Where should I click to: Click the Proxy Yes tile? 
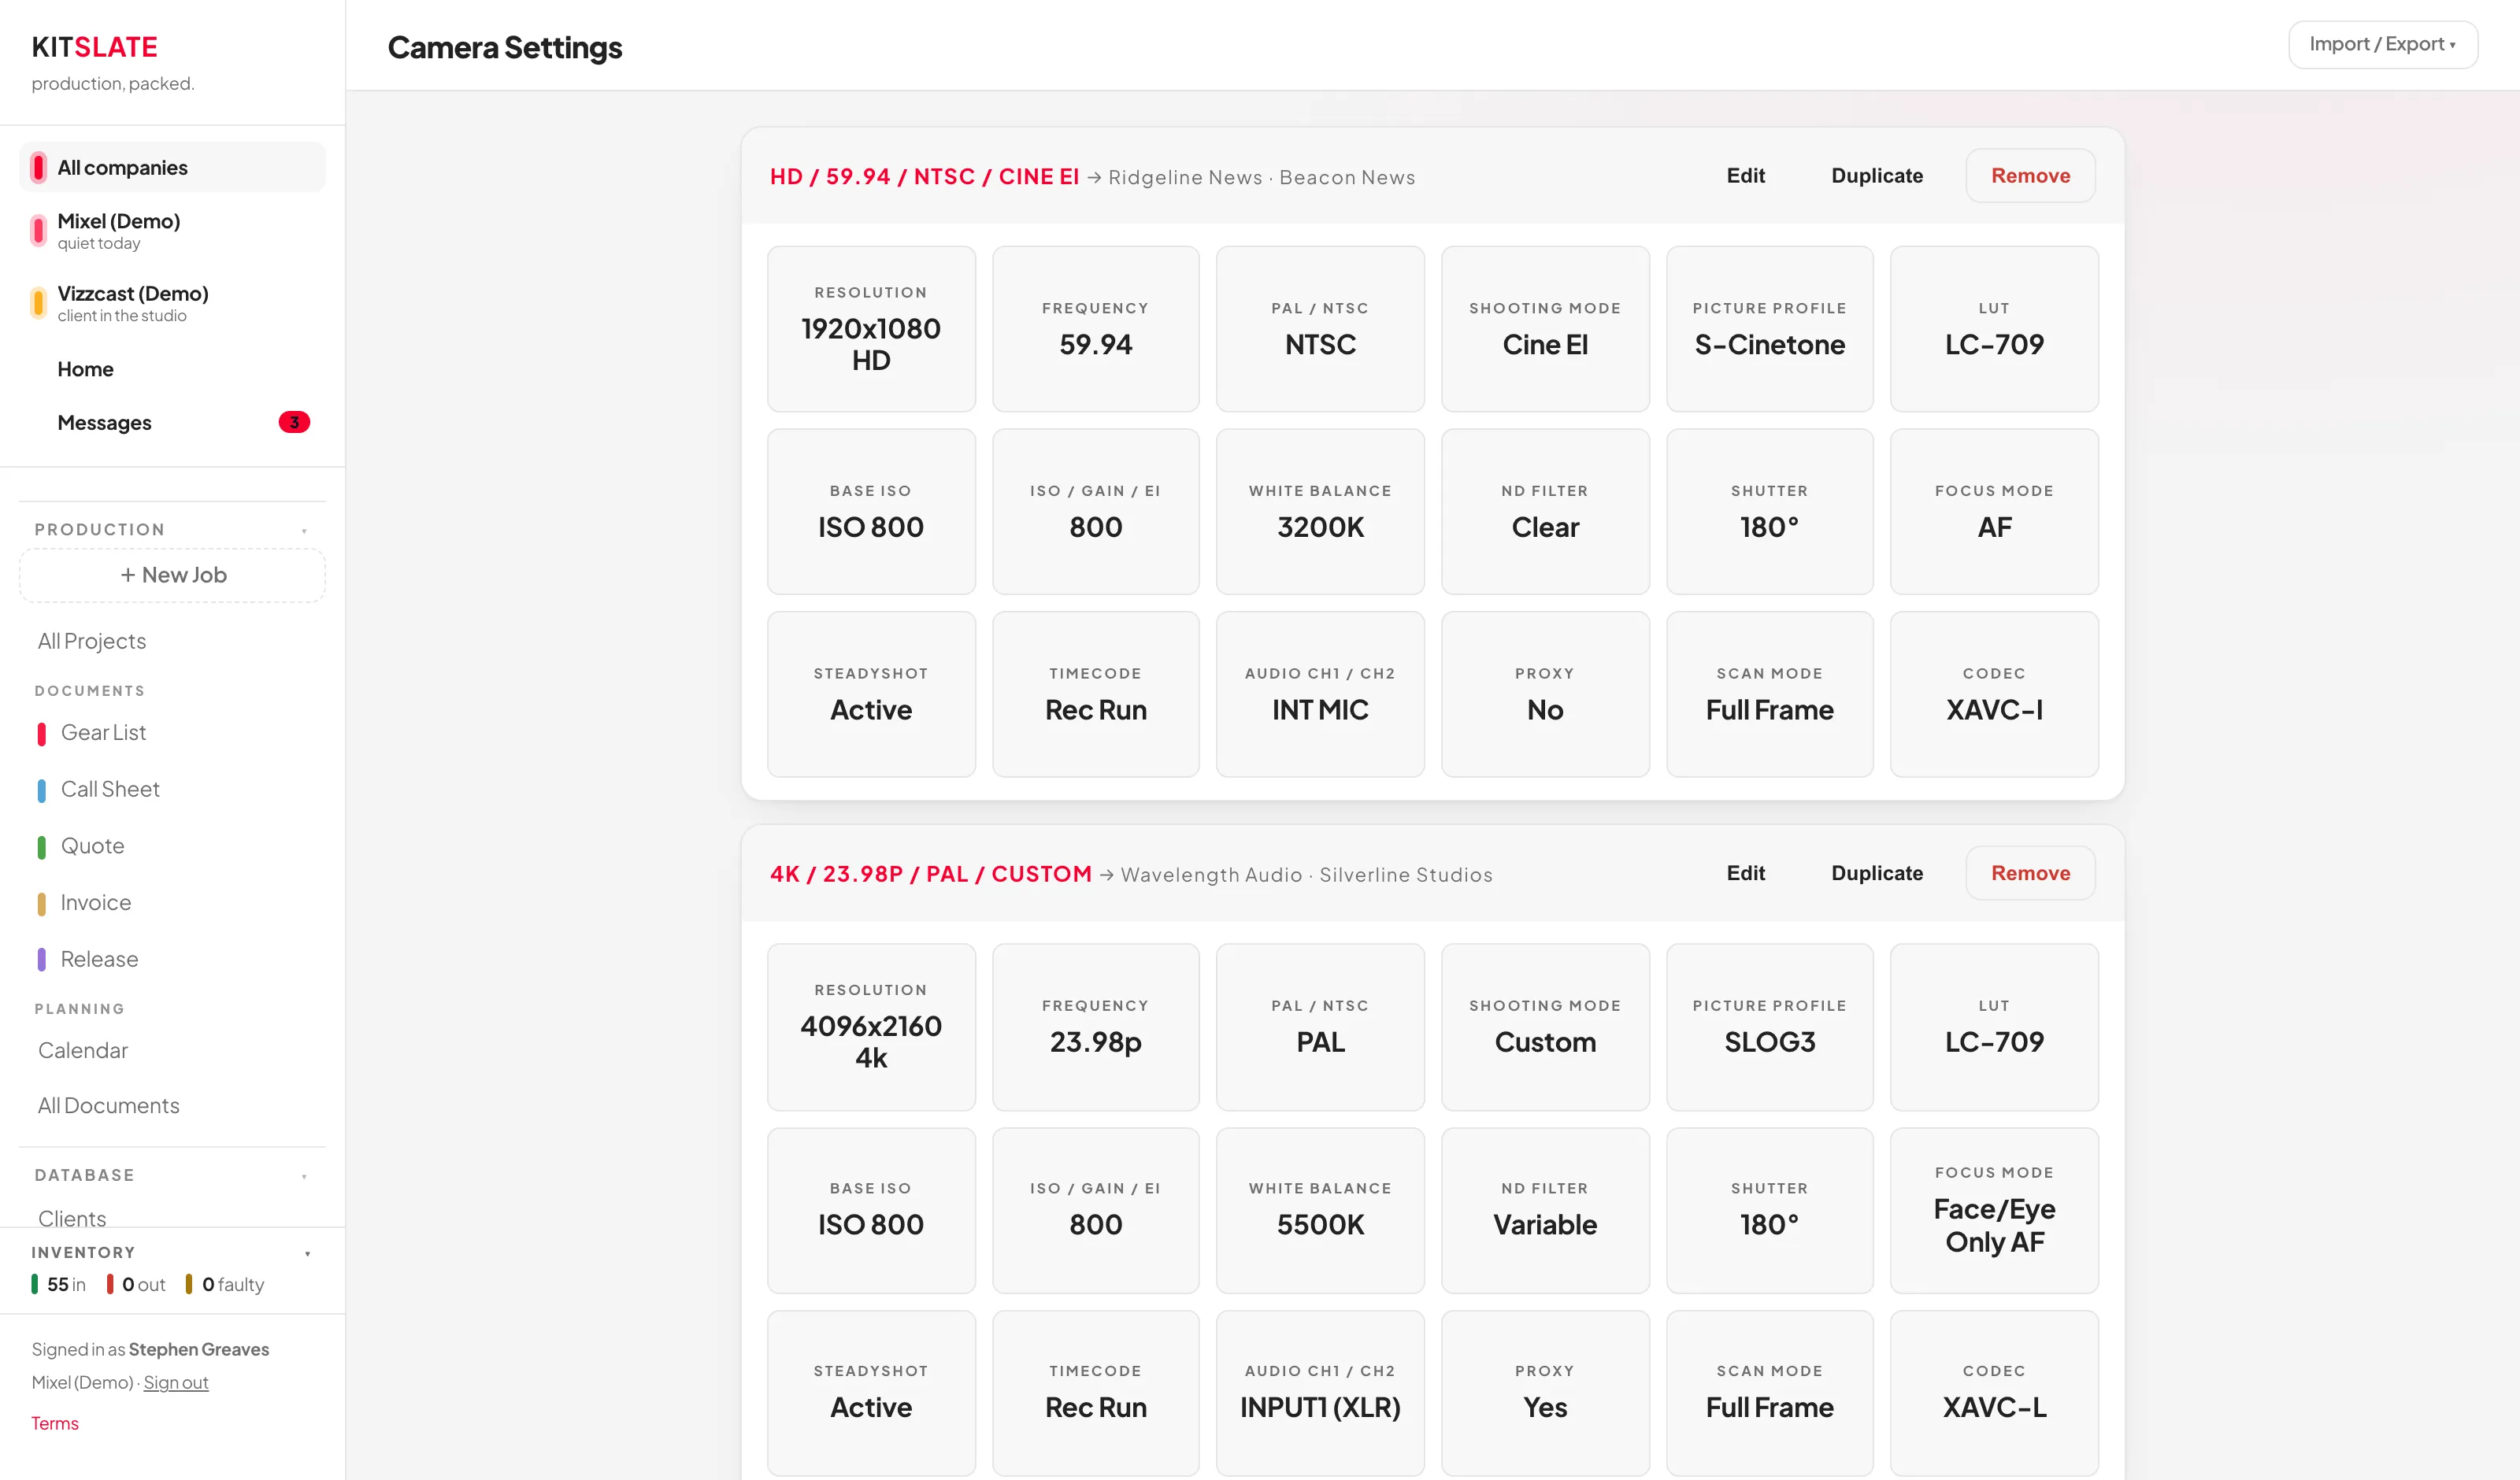point(1545,1393)
